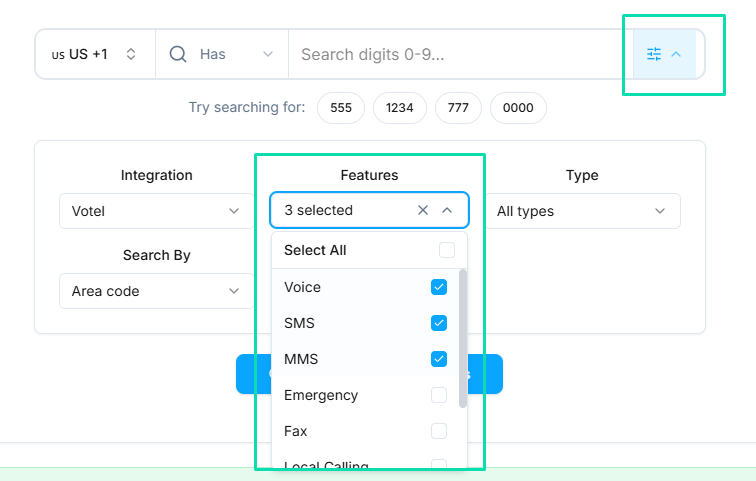Open the US +1 country code selector
This screenshot has width=756, height=481.
pyautogui.click(x=95, y=54)
